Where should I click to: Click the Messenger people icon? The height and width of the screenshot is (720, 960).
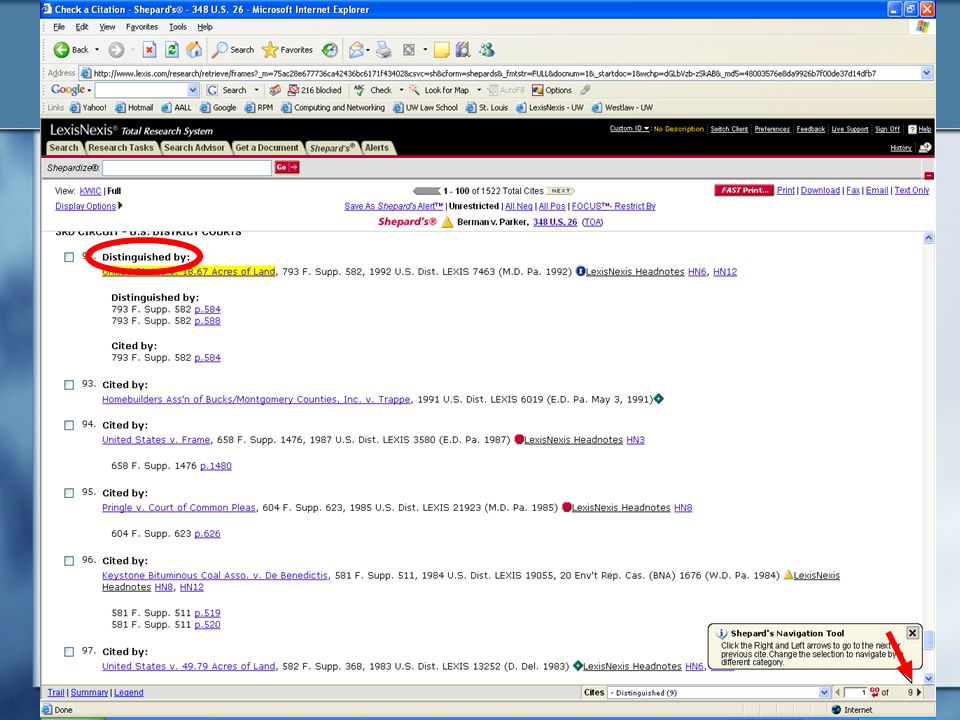point(487,50)
